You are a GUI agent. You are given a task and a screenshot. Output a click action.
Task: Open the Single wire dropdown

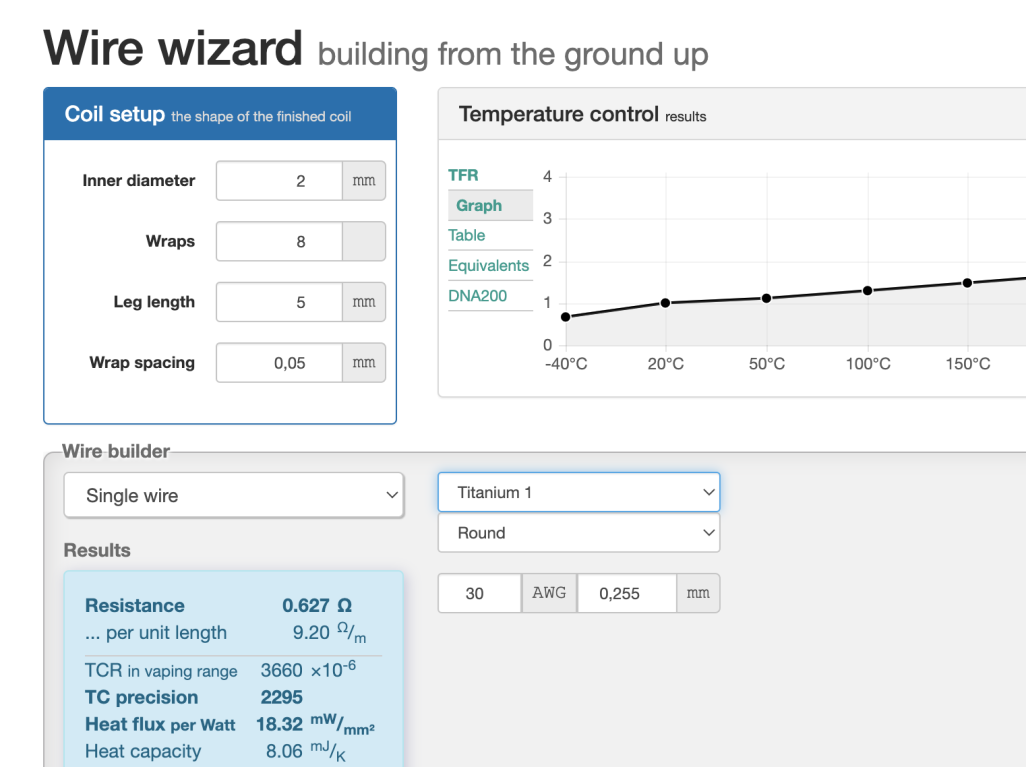coord(234,495)
